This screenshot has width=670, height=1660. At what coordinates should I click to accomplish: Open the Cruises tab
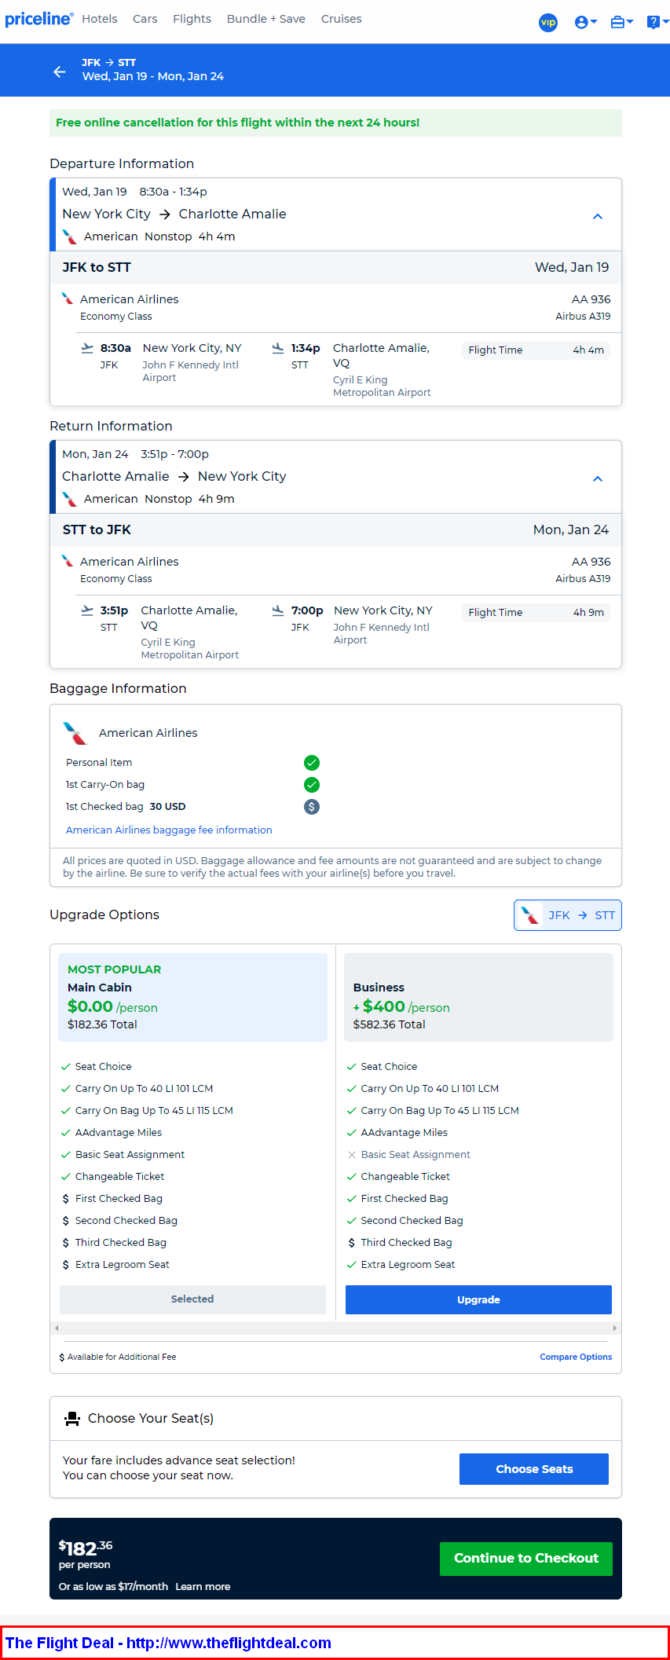[341, 19]
